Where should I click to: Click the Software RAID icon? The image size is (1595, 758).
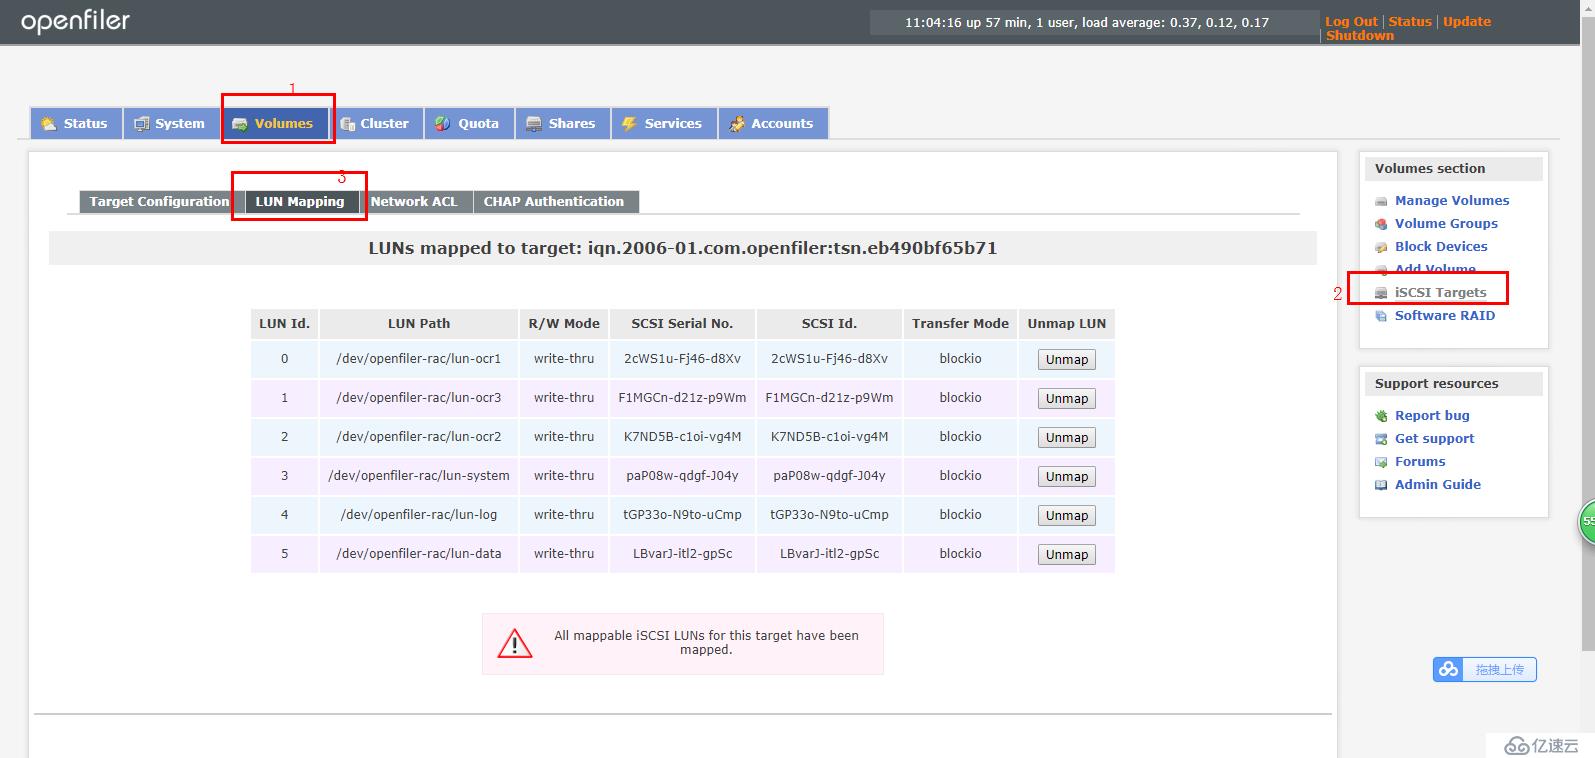(x=1381, y=316)
